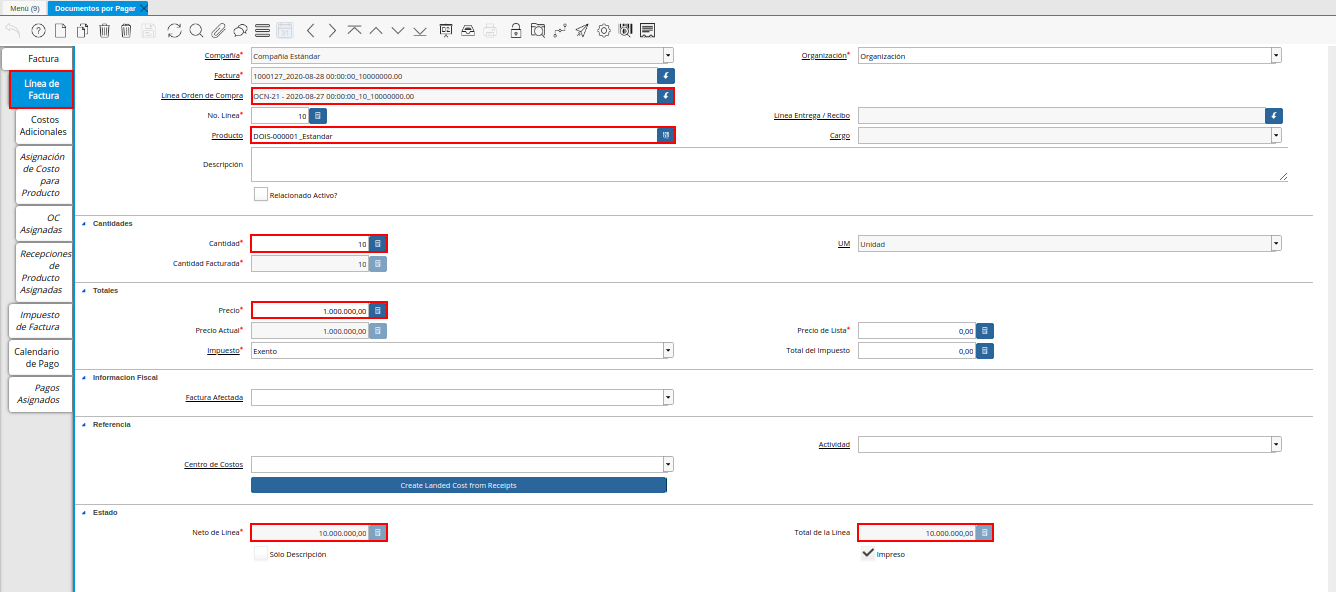Click the product info barcode icon
The image size is (1336, 592).
626,30
